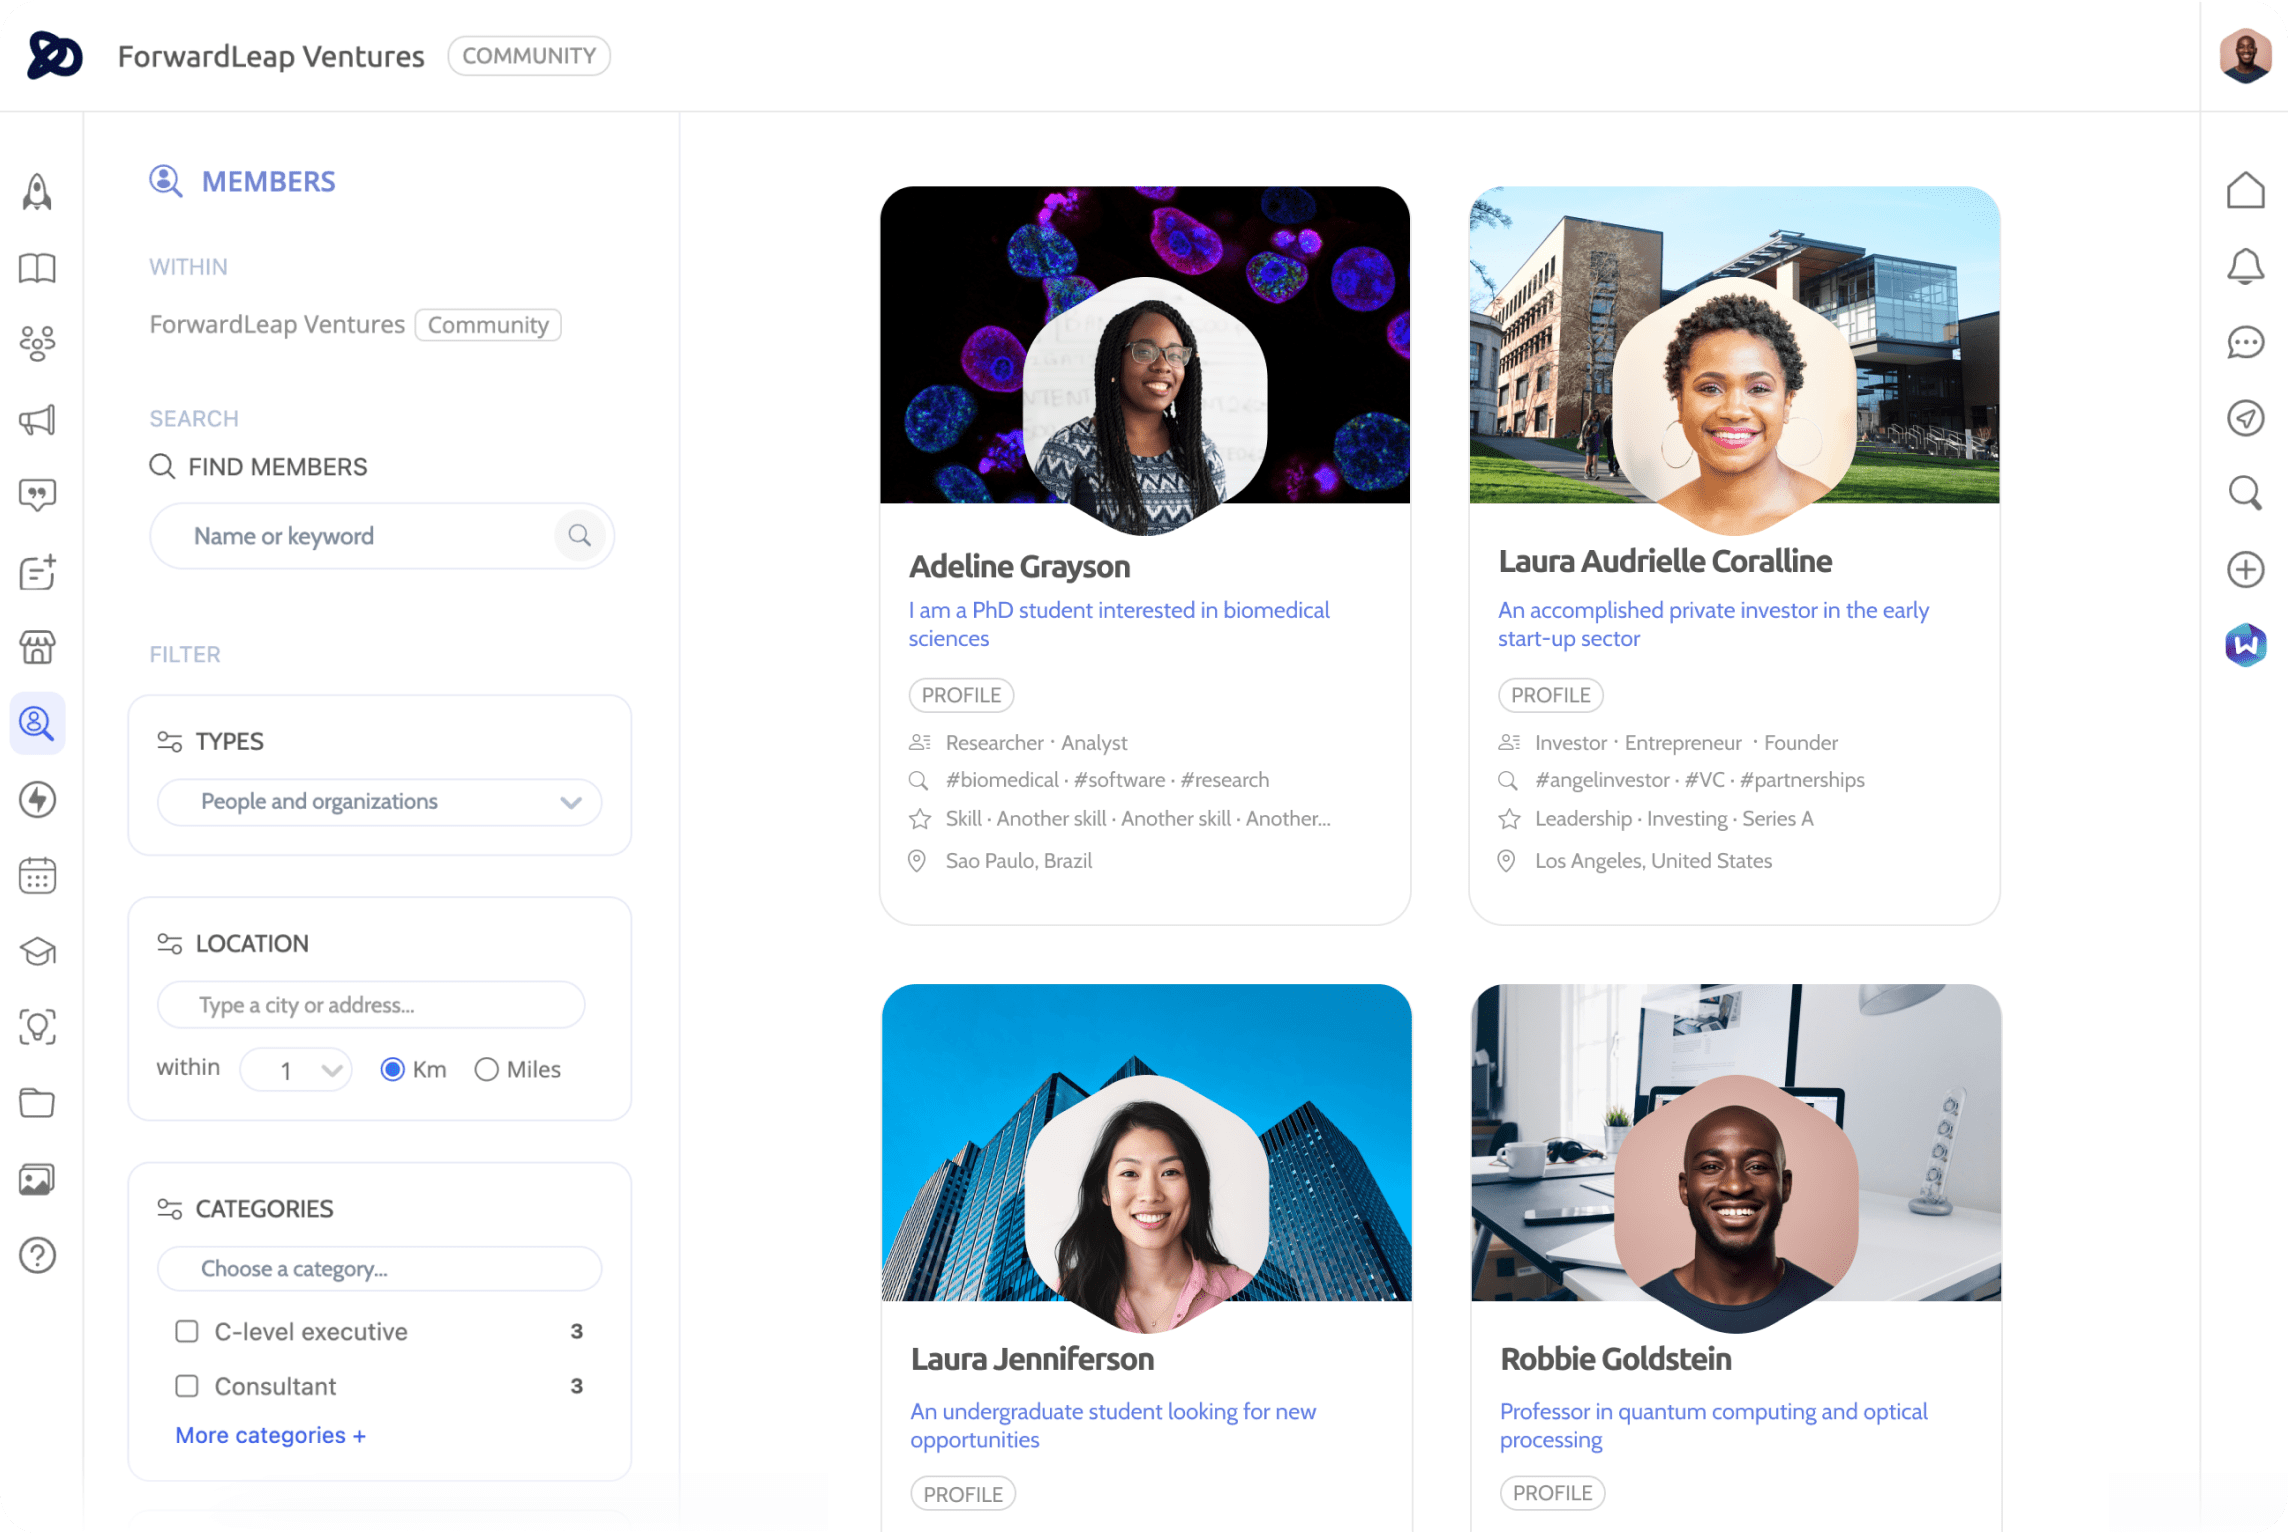The image size is (2288, 1534).
Task: Open chat messages bubble icon
Action: click(2245, 342)
